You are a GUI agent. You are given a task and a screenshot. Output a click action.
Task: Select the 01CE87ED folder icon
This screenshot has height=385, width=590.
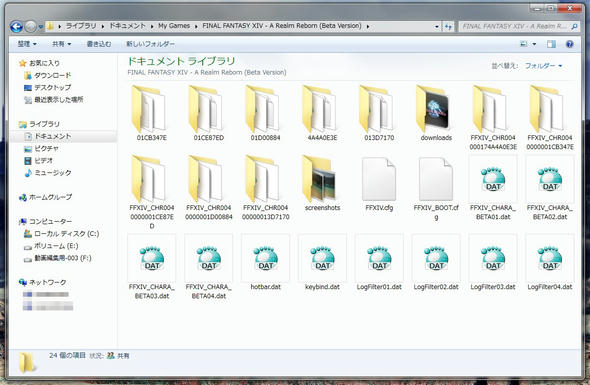[x=206, y=109]
